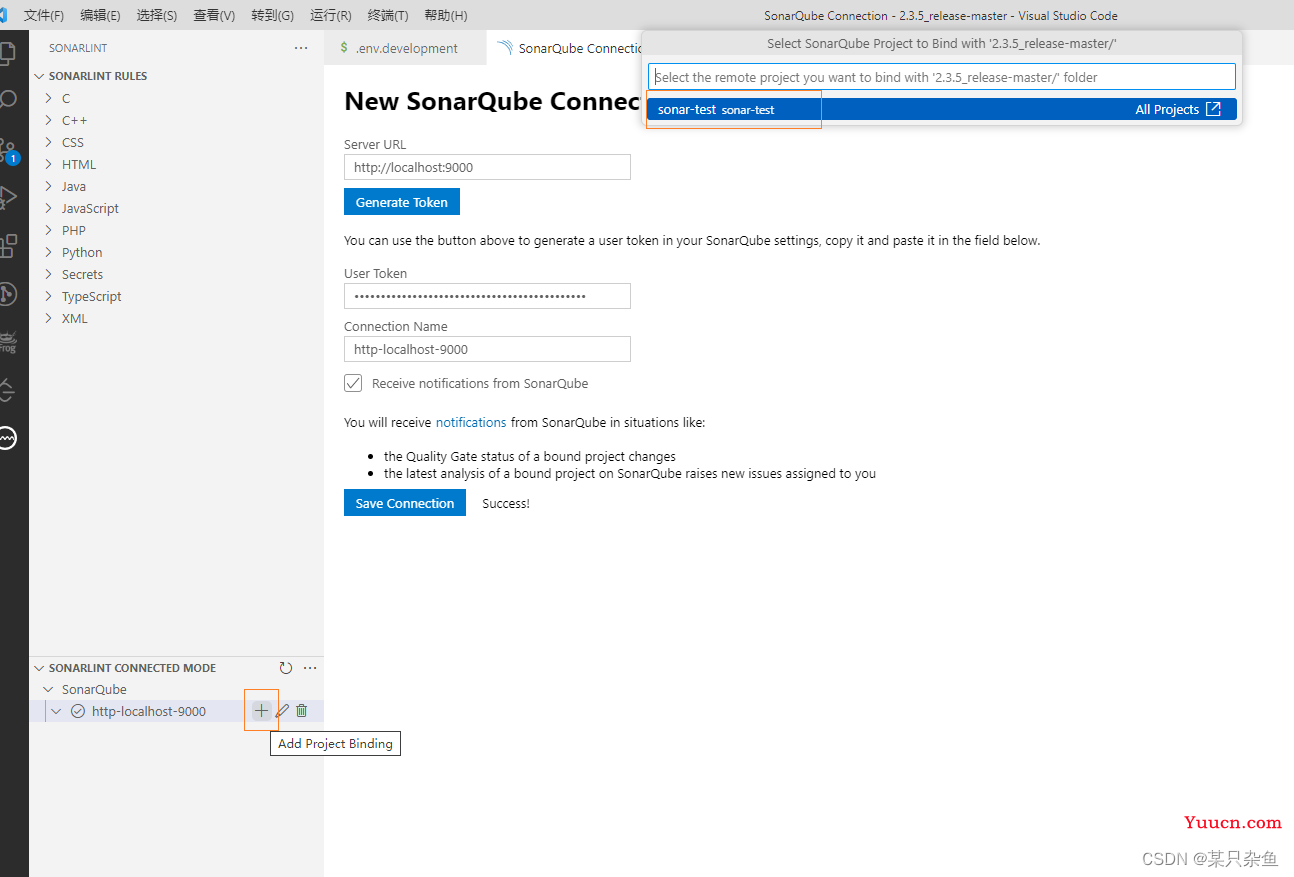Click the Generate Token button

[x=402, y=202]
